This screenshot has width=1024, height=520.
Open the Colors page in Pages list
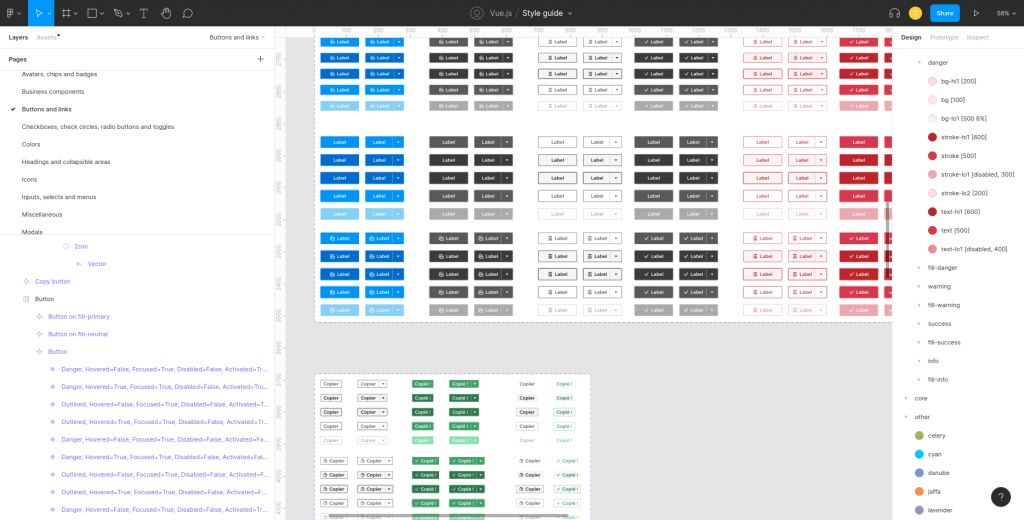click(31, 144)
